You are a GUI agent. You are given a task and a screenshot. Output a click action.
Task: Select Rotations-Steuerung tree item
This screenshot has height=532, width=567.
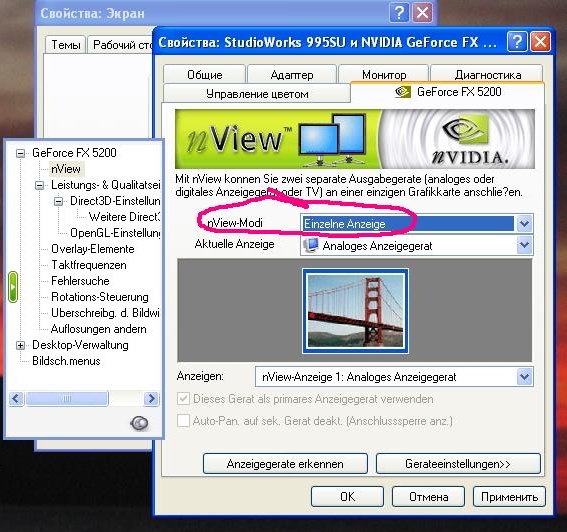point(100,297)
